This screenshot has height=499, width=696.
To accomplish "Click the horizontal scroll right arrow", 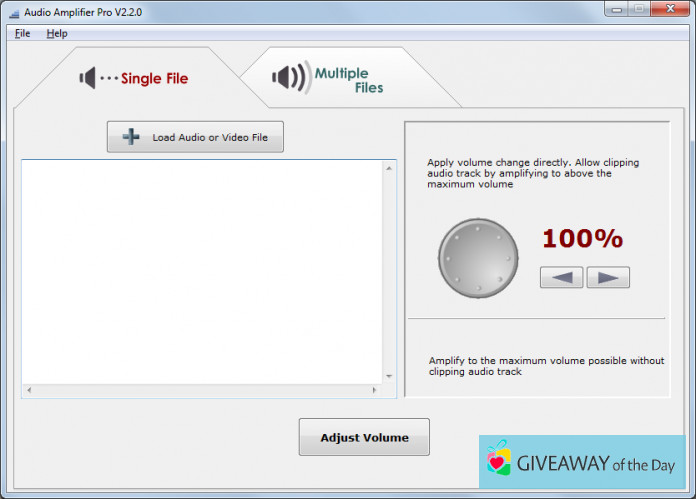I will pyautogui.click(x=377, y=389).
